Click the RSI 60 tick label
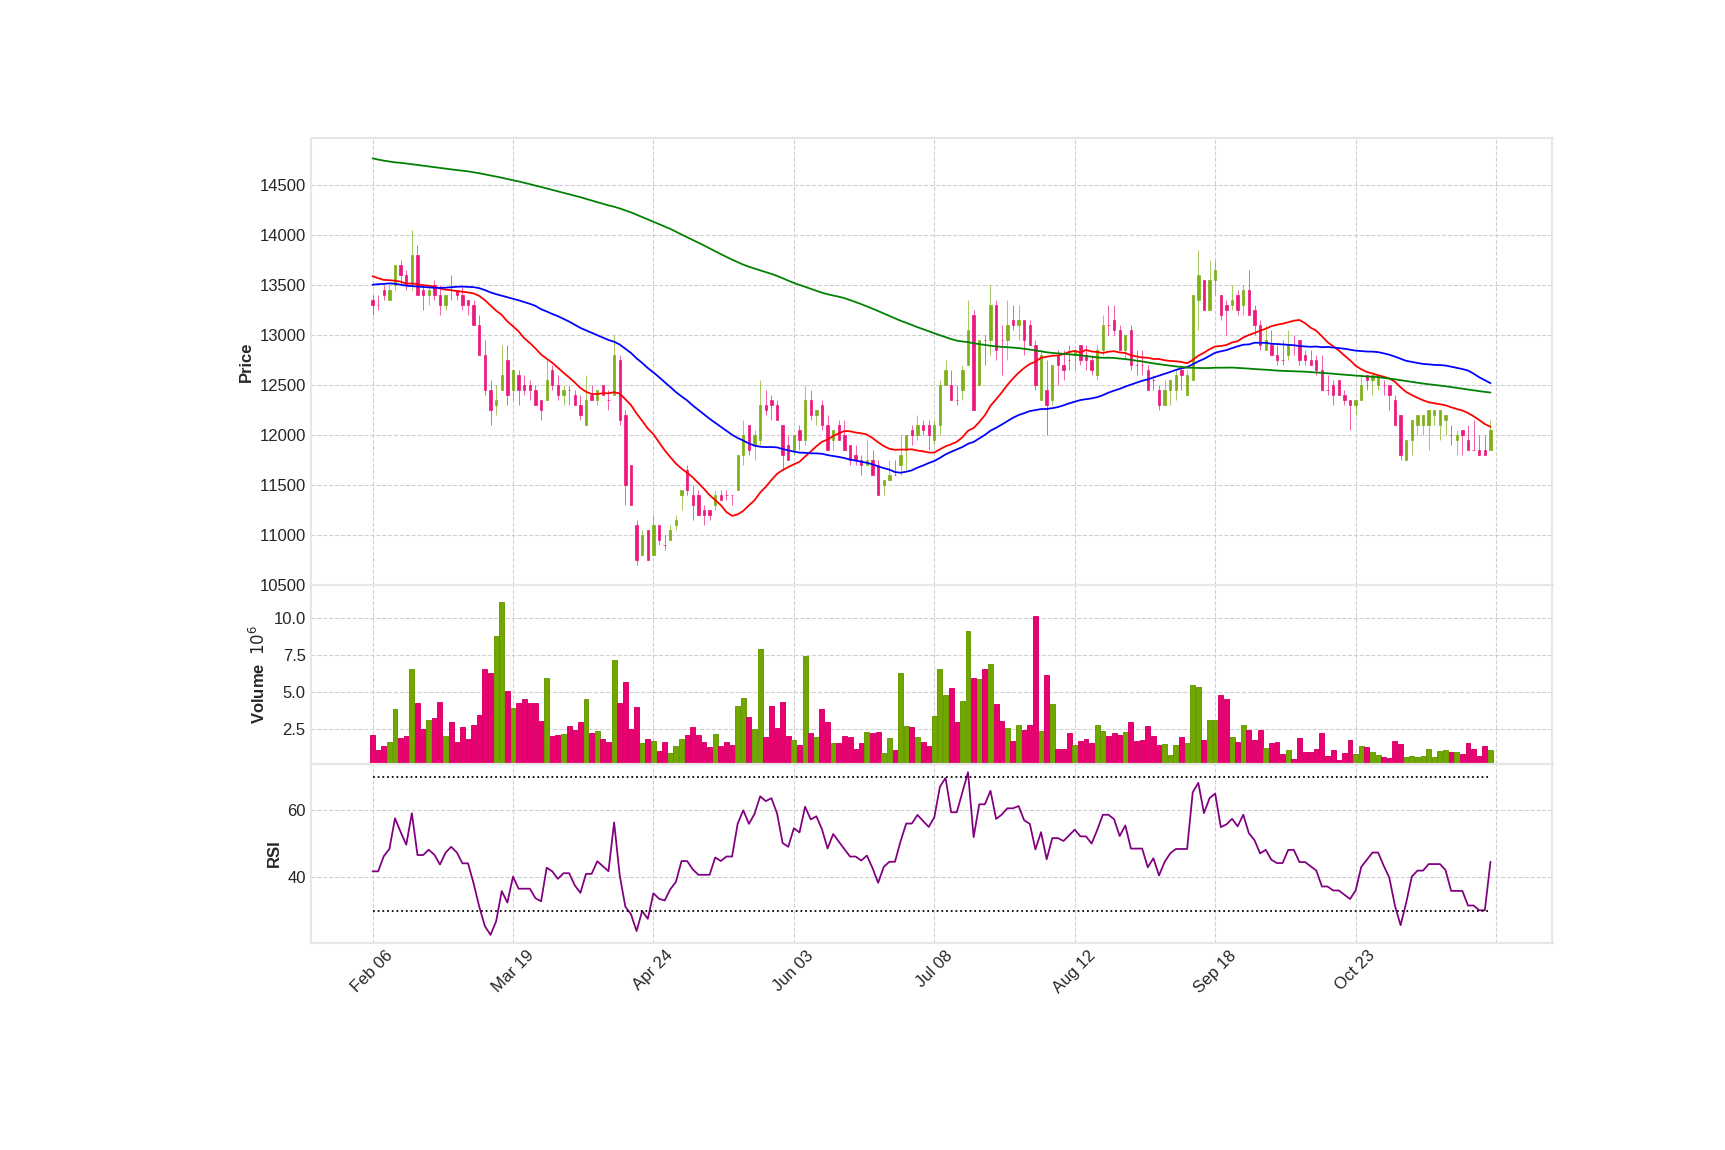Screen dimensions: 1725x1150 click(x=296, y=811)
